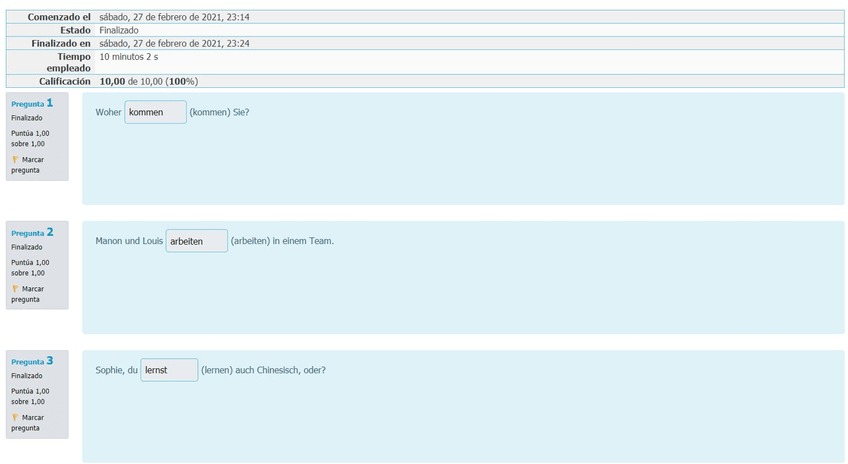Click the '(lernen) auch Chinesisch, oder?' text

[263, 370]
